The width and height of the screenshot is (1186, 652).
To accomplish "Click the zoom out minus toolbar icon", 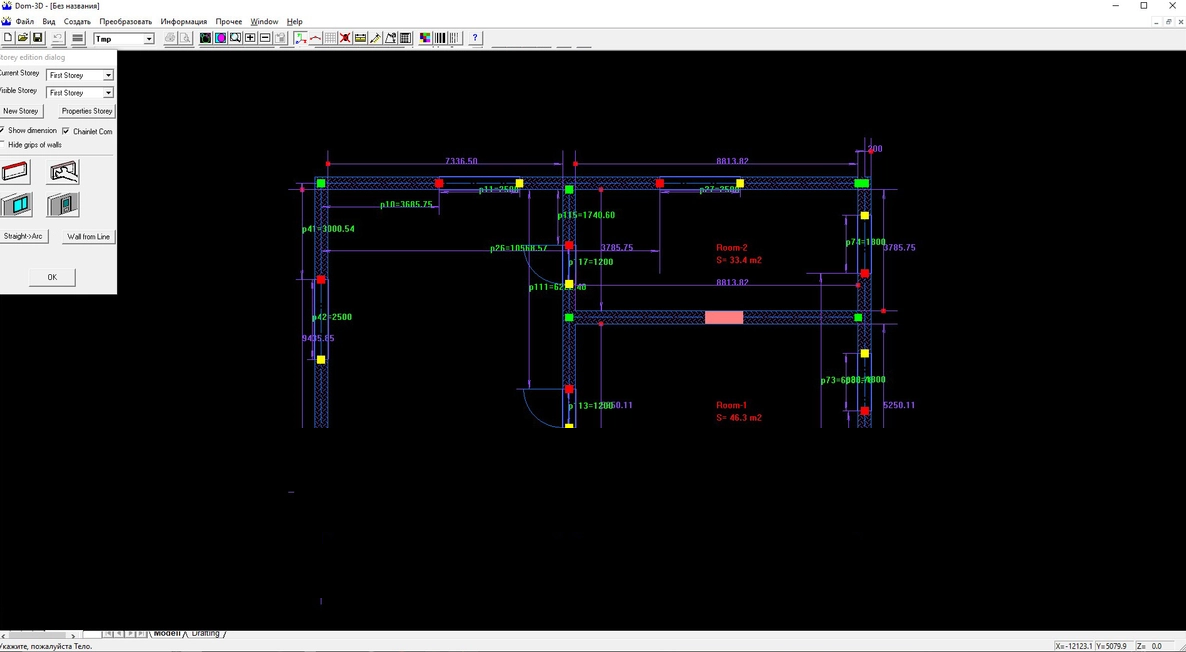I will [265, 38].
